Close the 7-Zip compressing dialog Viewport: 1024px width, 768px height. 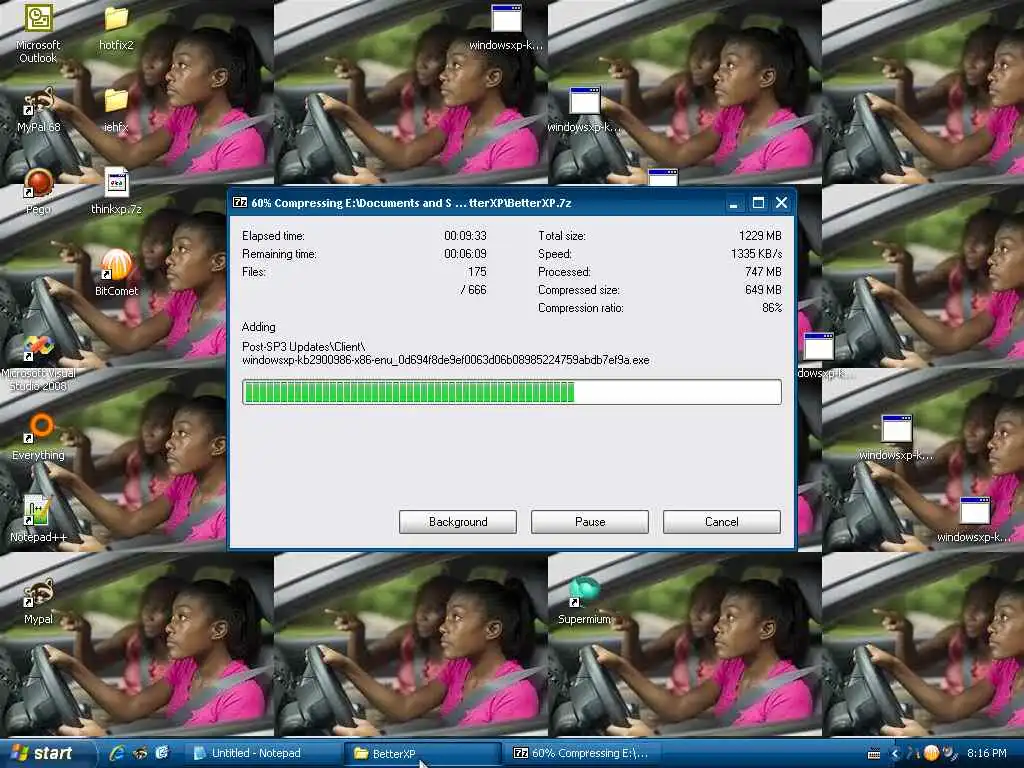click(781, 203)
